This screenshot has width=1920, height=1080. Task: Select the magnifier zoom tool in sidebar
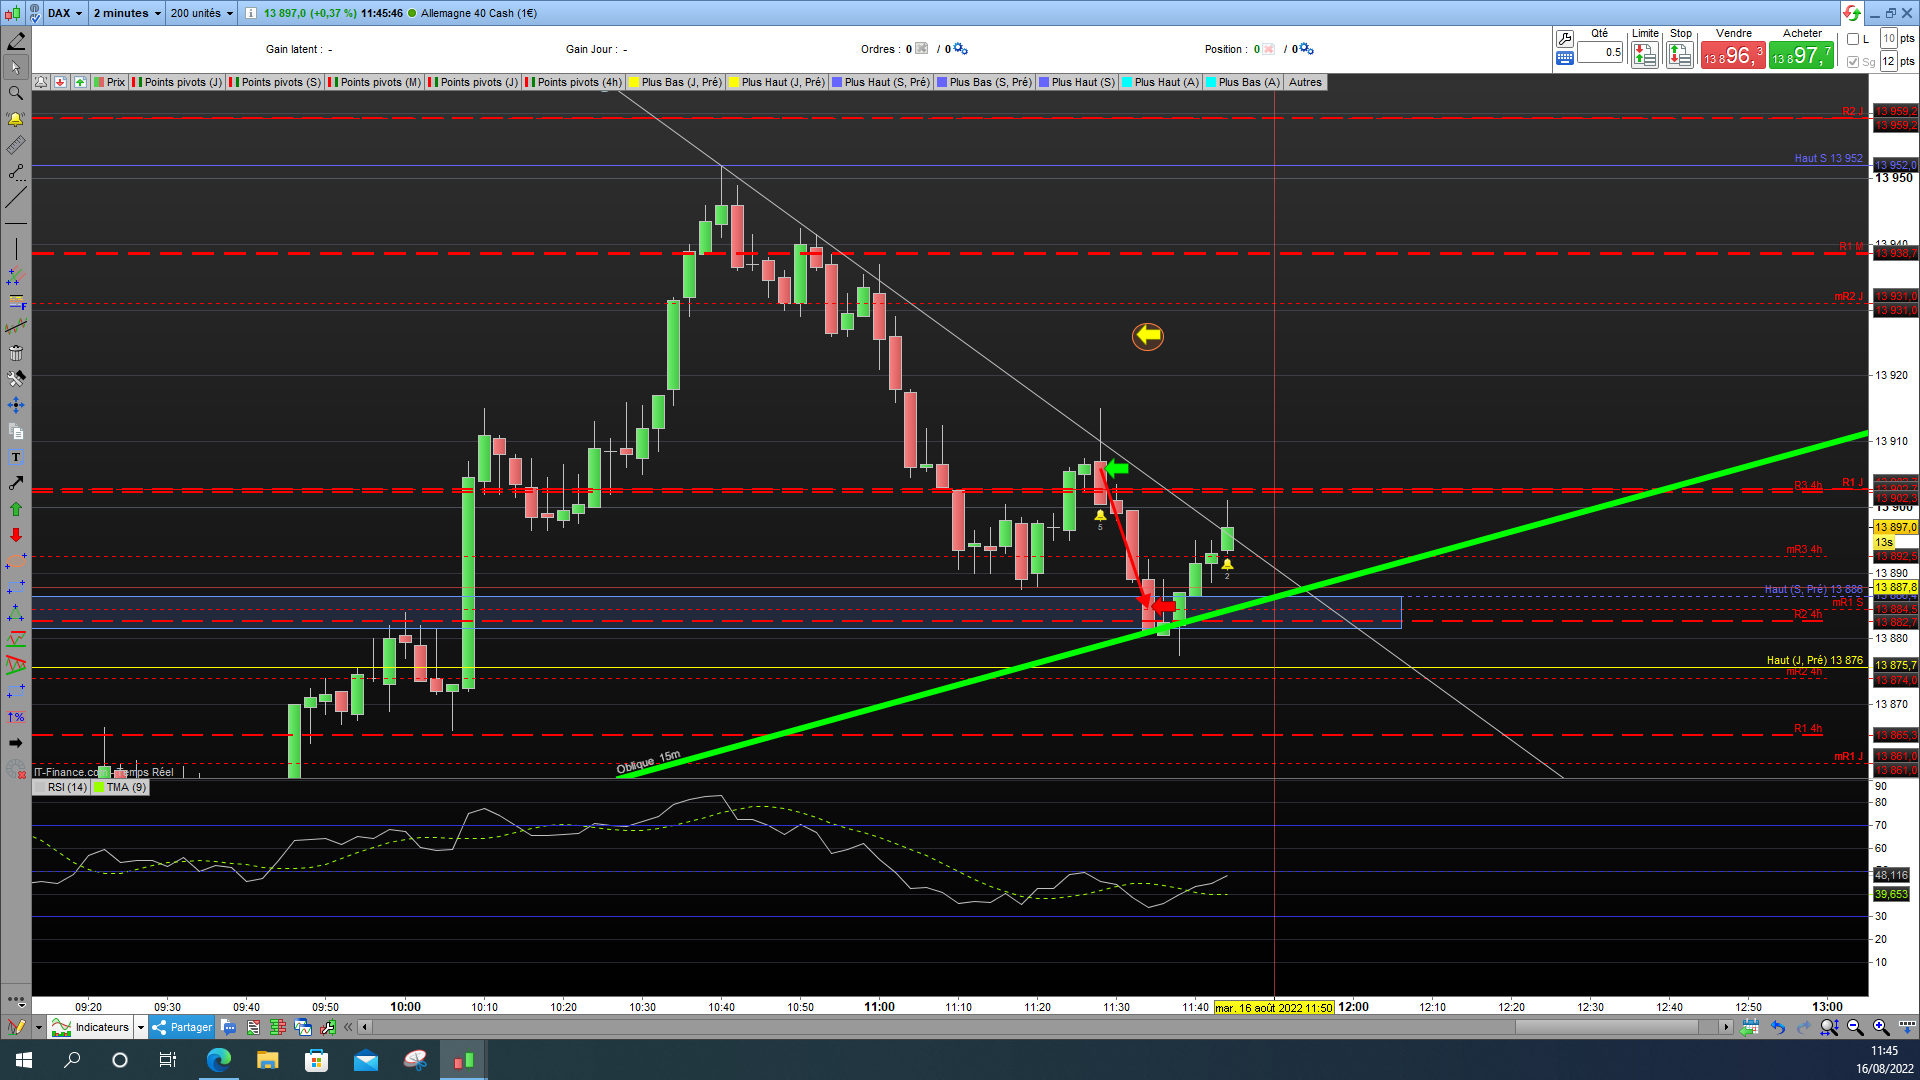pos(16,93)
